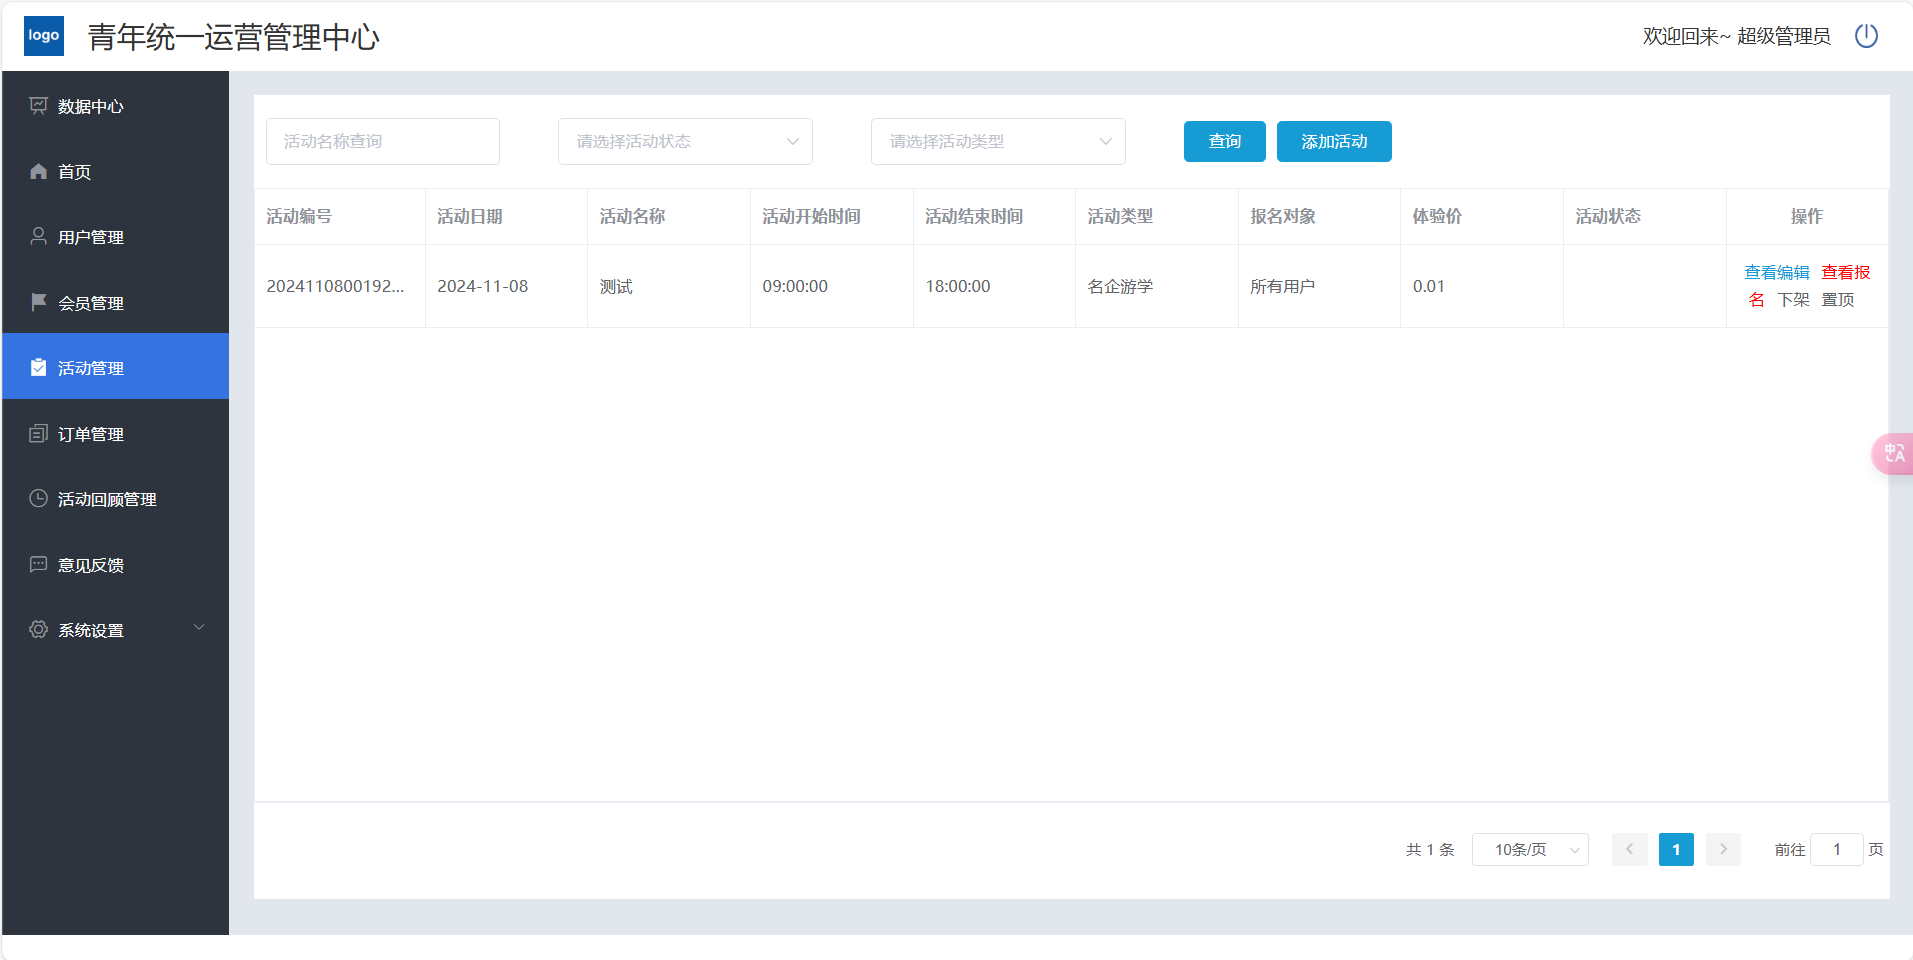1913x960 pixels.
Task: Open the 请选择活动状态 dropdown
Action: click(x=685, y=141)
